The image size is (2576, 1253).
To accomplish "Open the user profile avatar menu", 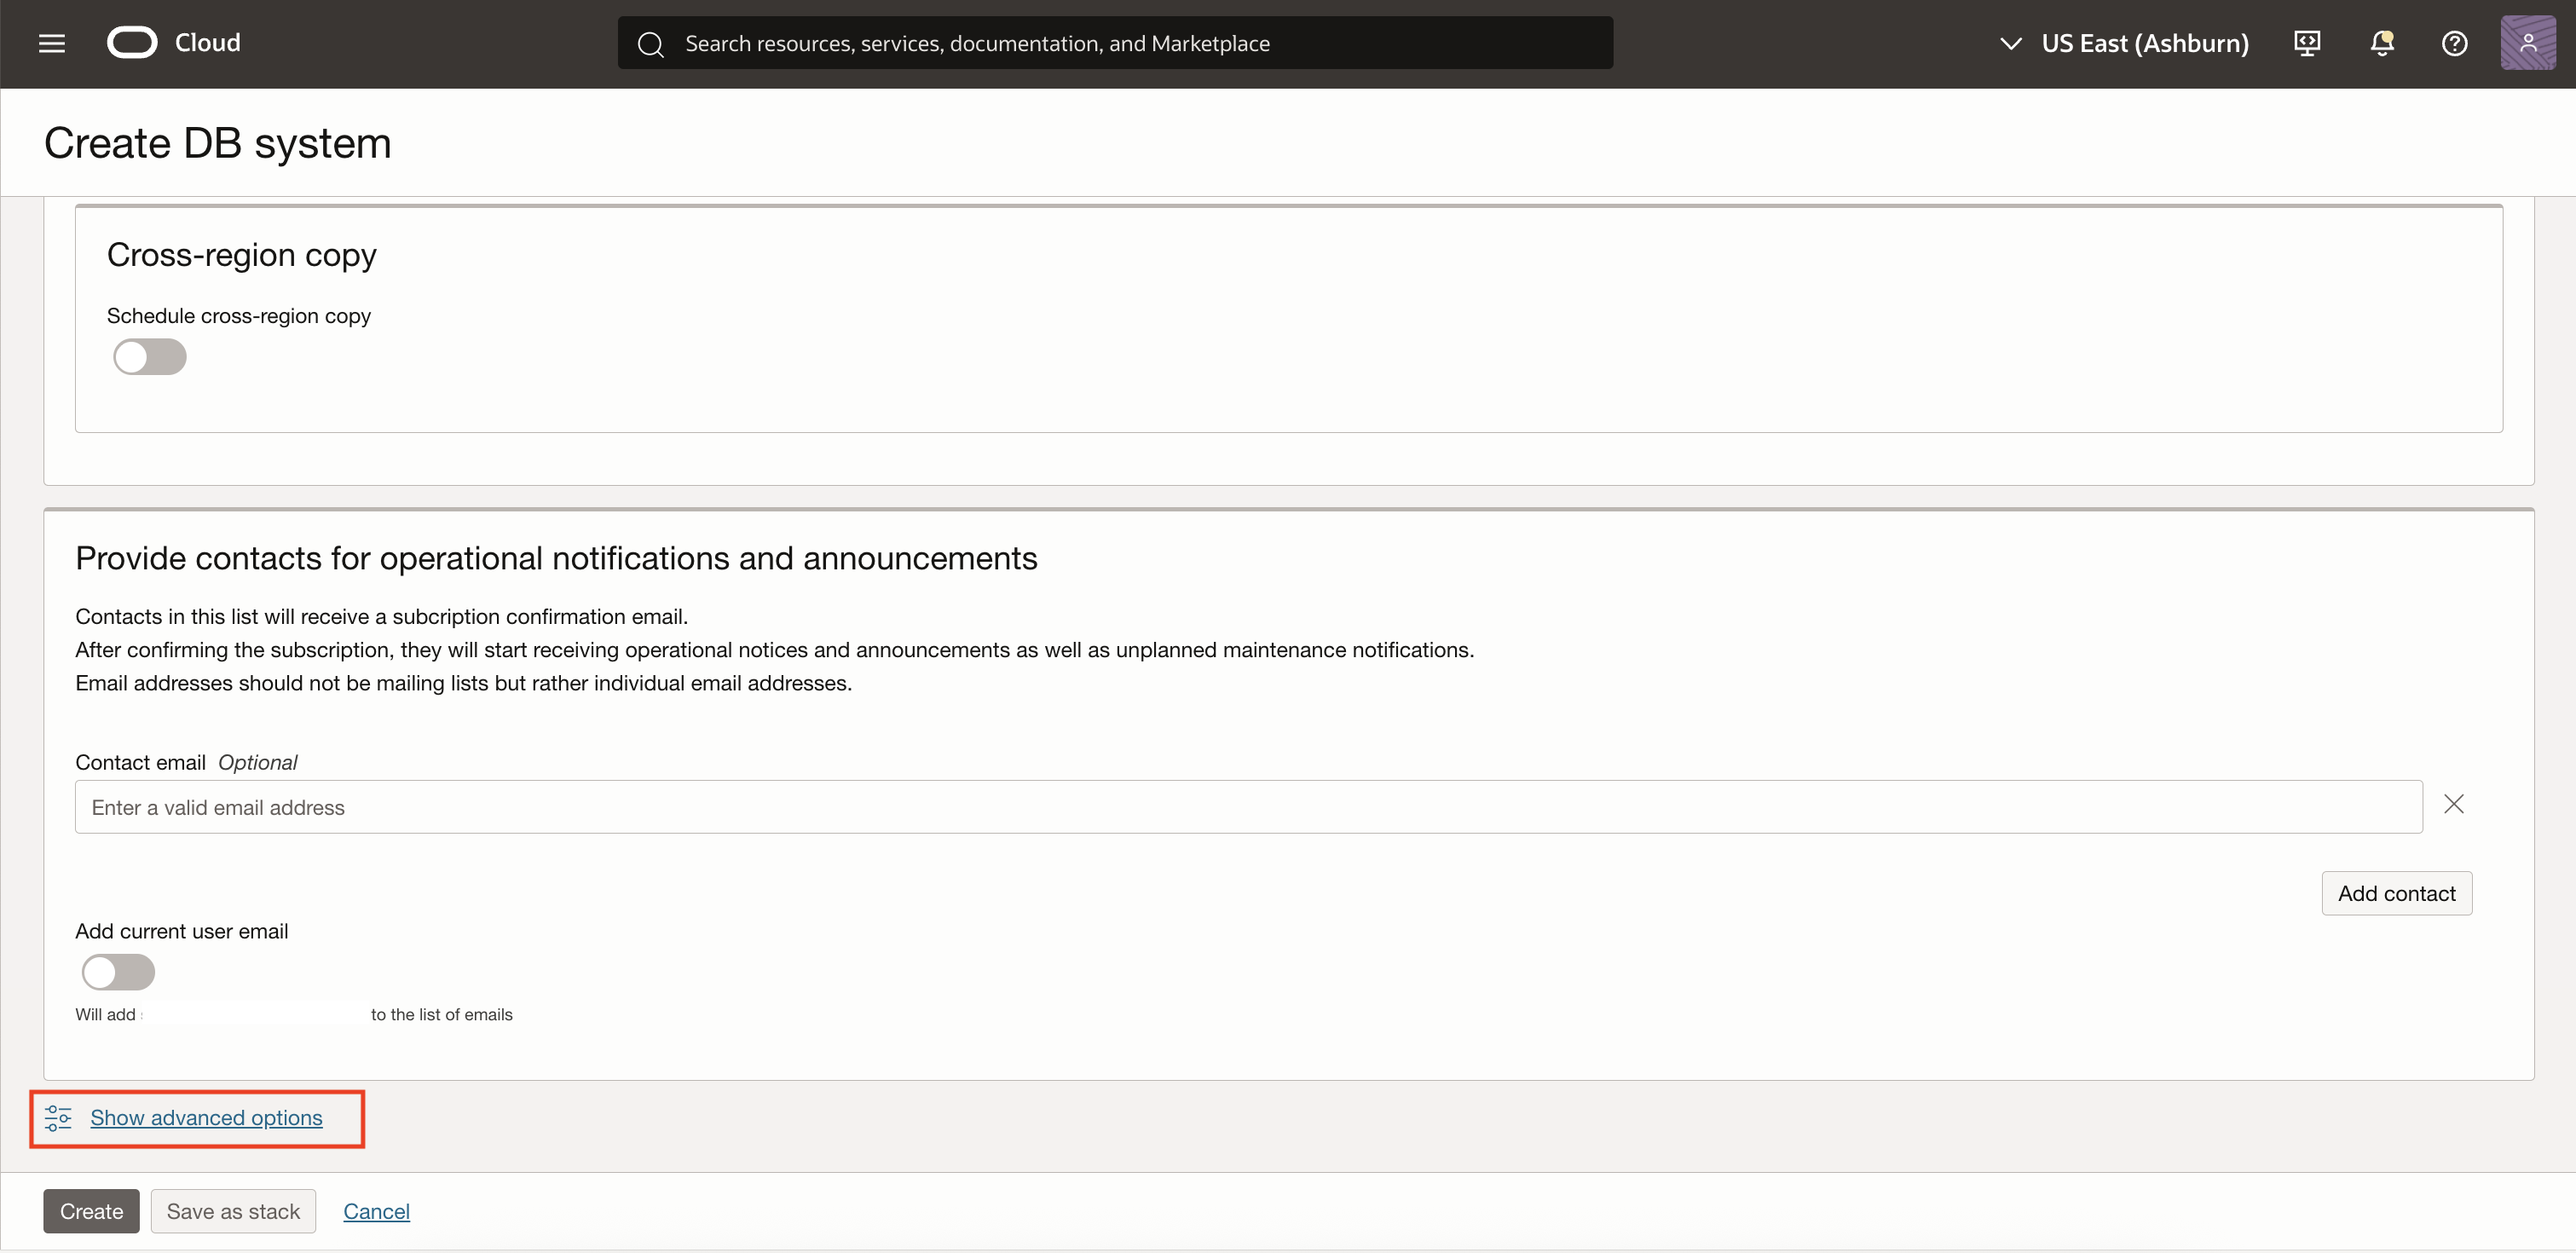I will [x=2528, y=43].
